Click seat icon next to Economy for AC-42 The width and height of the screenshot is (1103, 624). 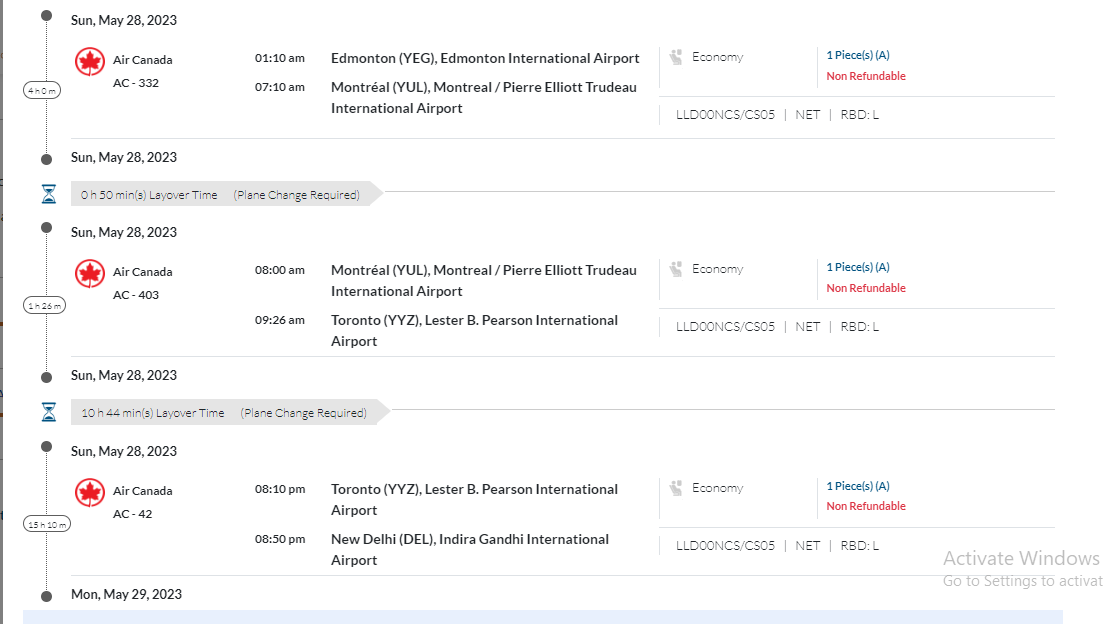coord(677,488)
